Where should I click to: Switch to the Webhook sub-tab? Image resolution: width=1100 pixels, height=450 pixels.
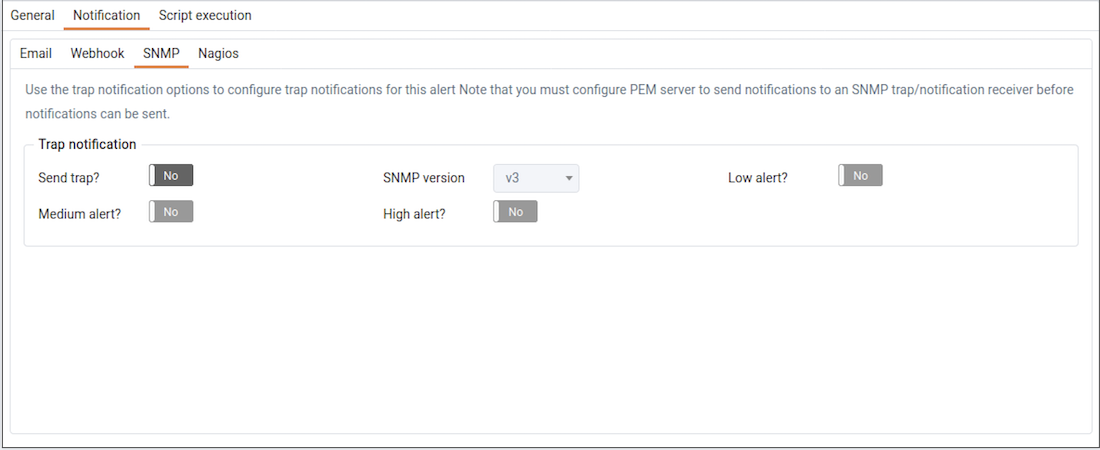(x=98, y=53)
